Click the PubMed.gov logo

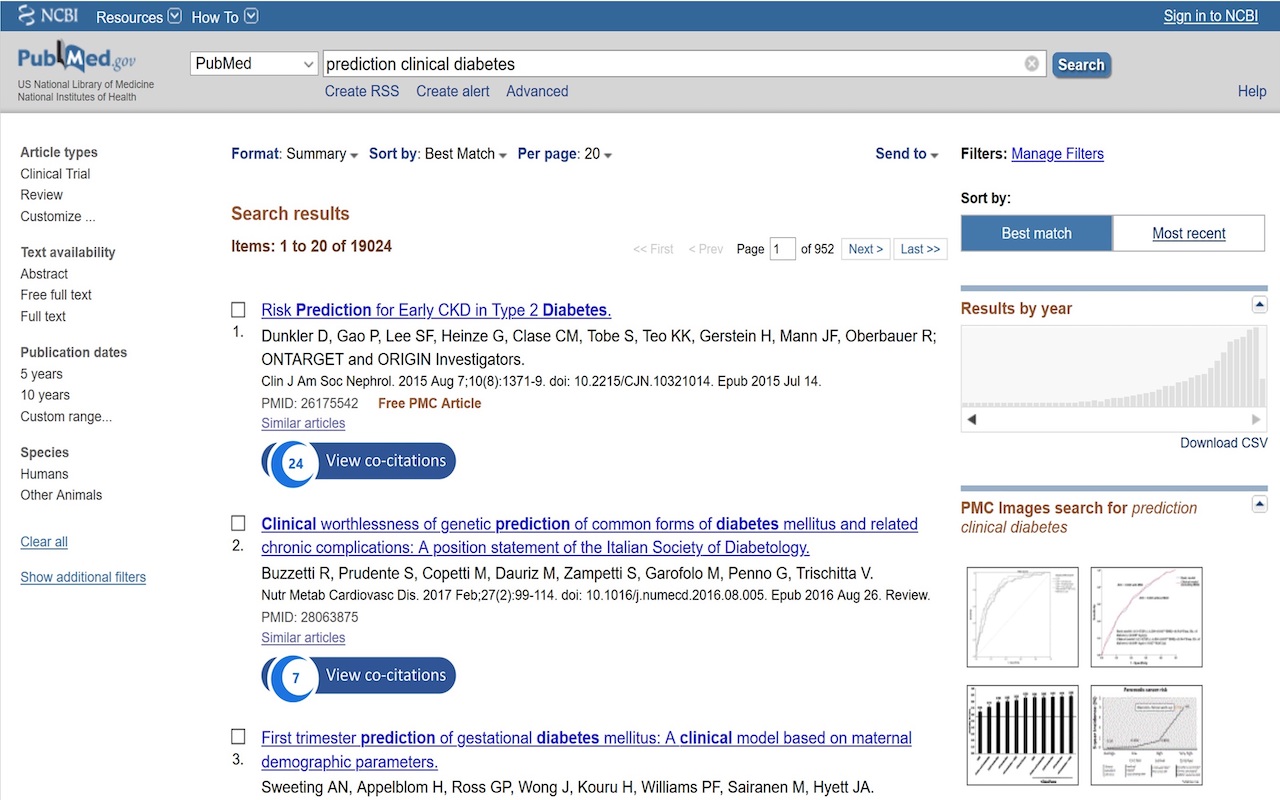pyautogui.click(x=76, y=58)
